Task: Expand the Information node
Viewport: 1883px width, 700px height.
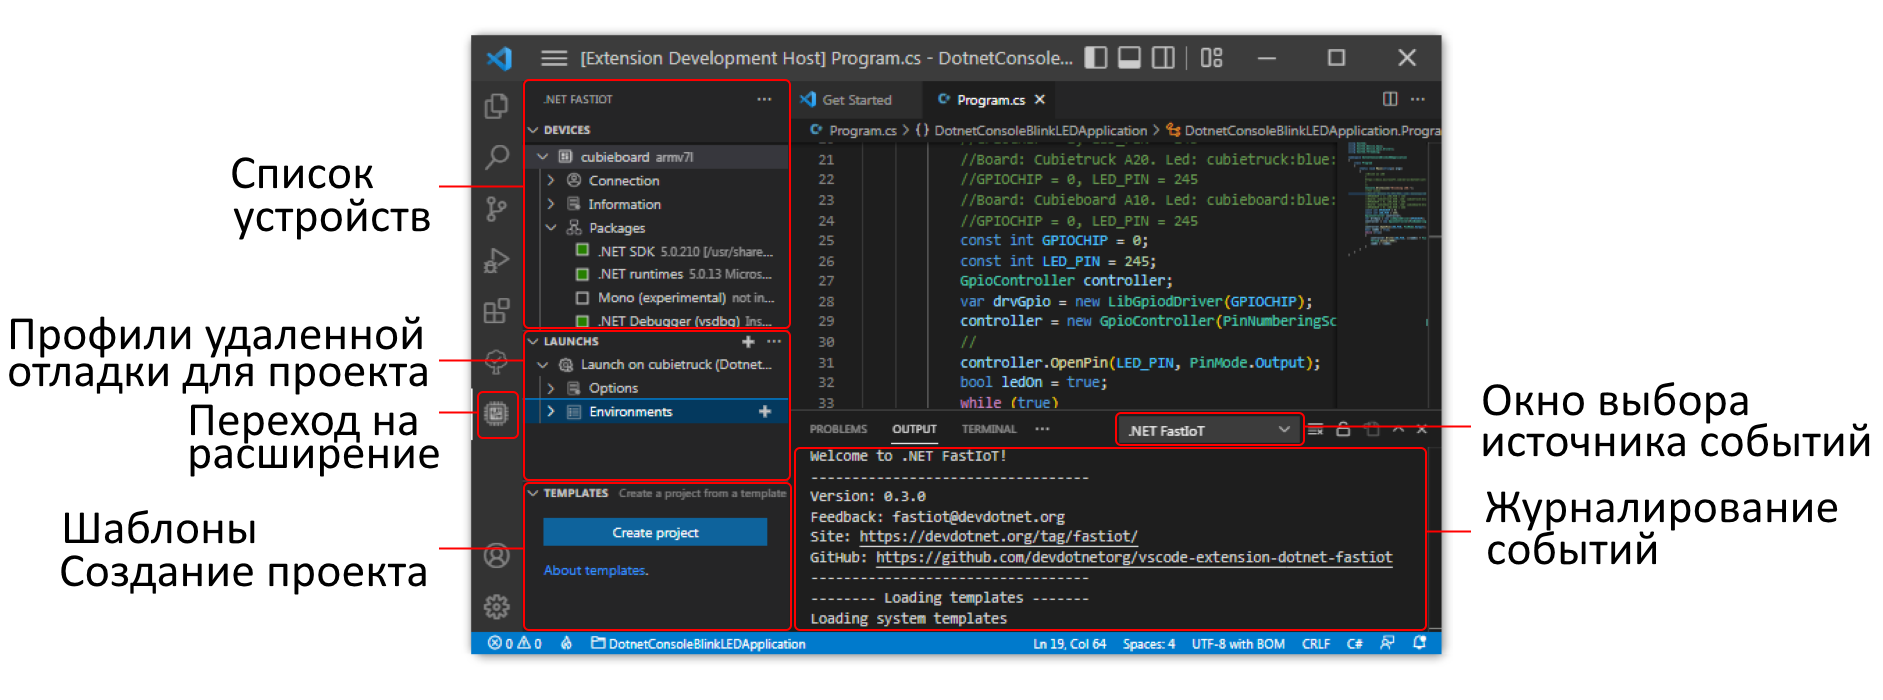Action: tap(551, 204)
